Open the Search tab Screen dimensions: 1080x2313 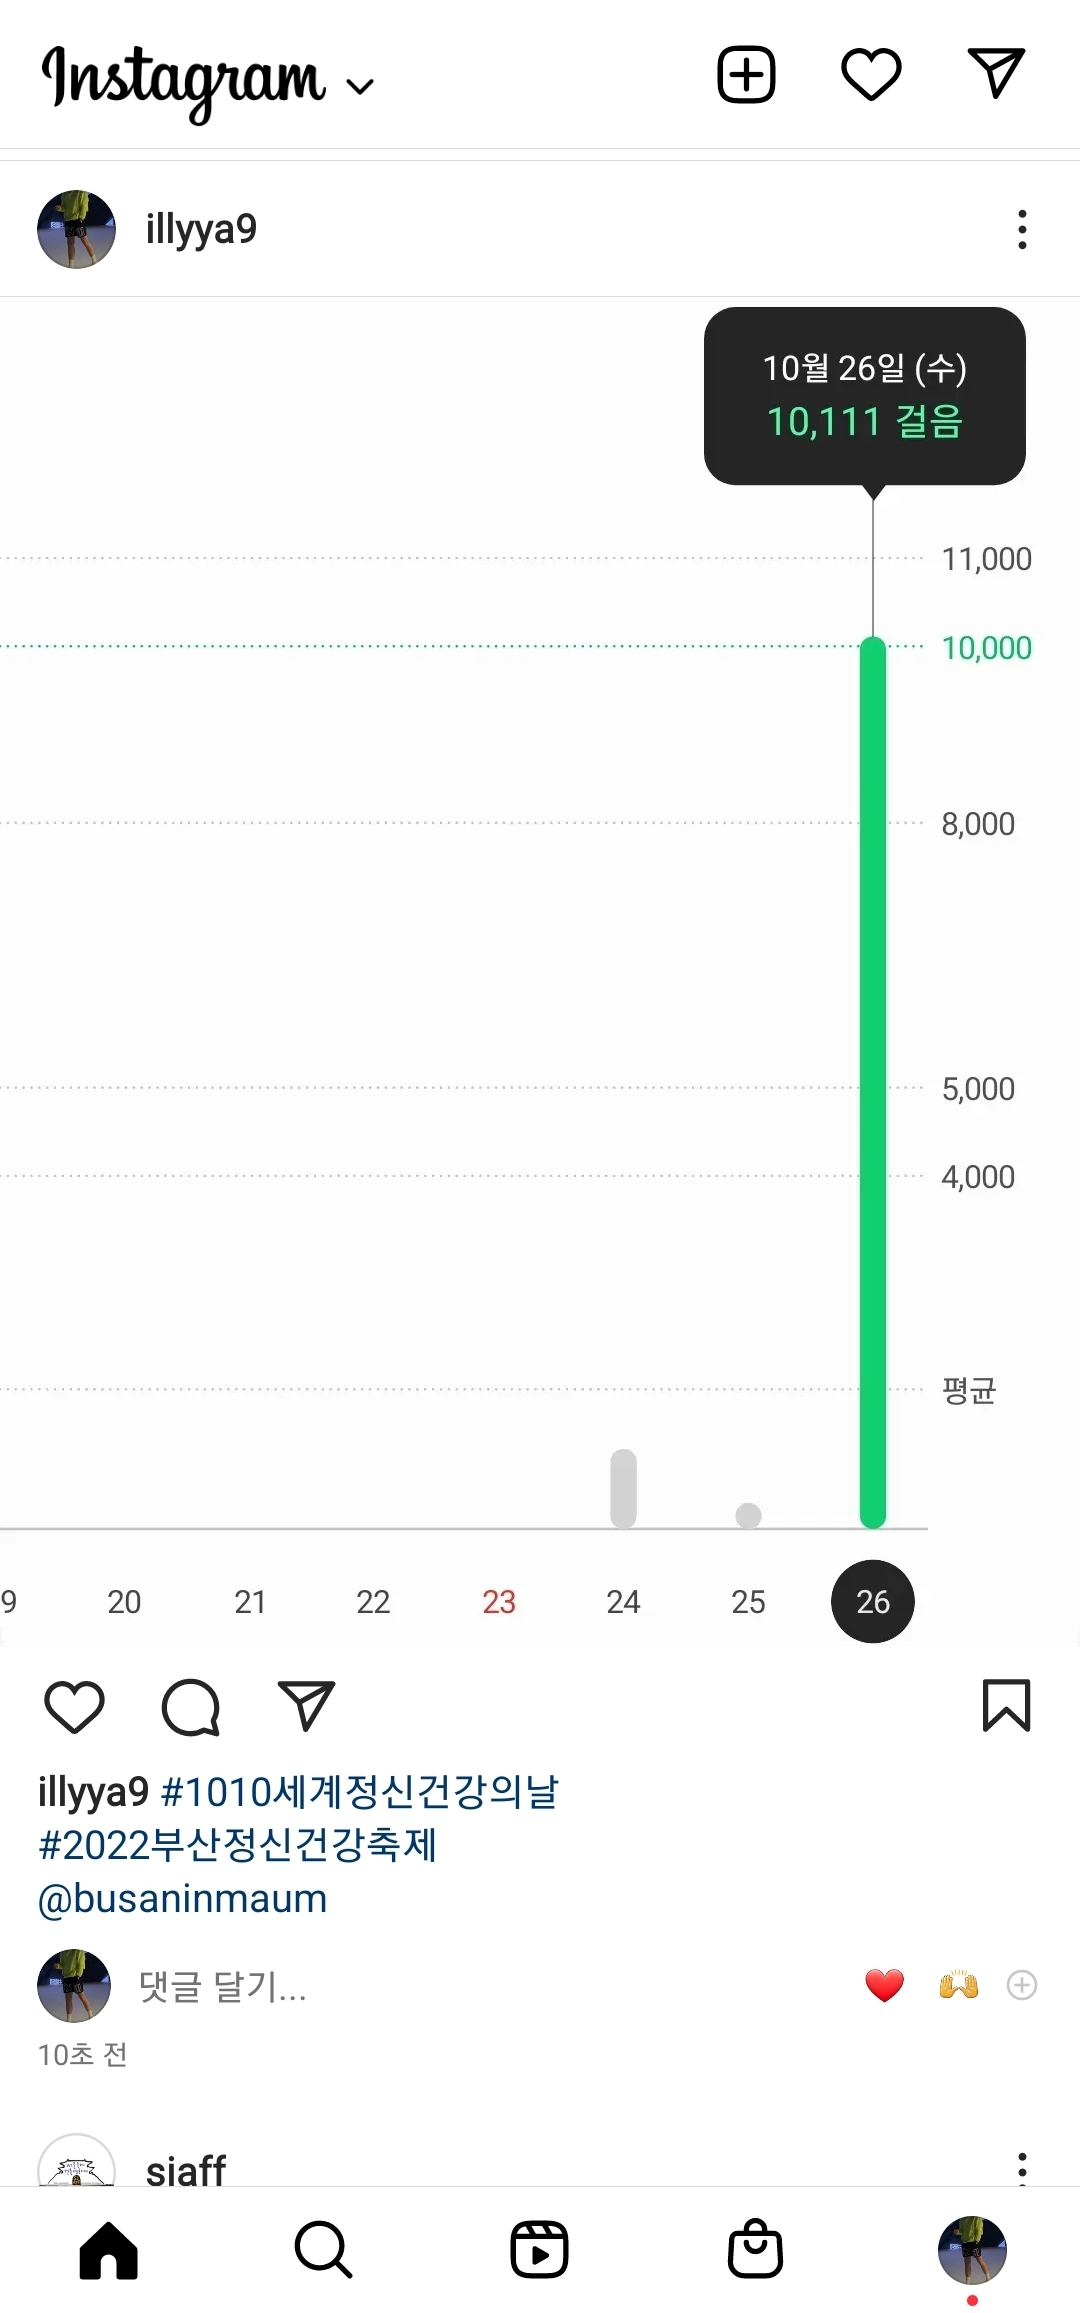tap(324, 2250)
